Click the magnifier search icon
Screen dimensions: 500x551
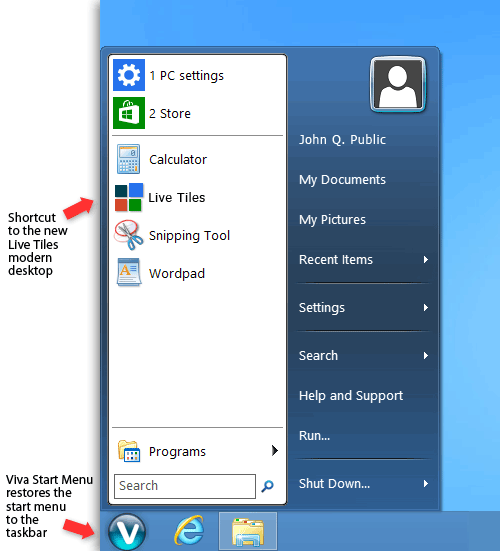268,486
